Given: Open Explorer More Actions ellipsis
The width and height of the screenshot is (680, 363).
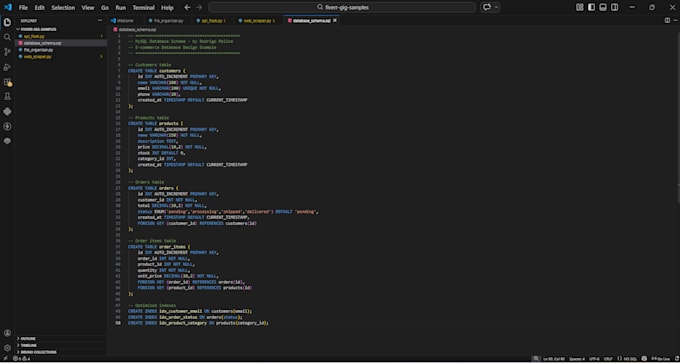Looking at the screenshot, I should [x=100, y=20].
